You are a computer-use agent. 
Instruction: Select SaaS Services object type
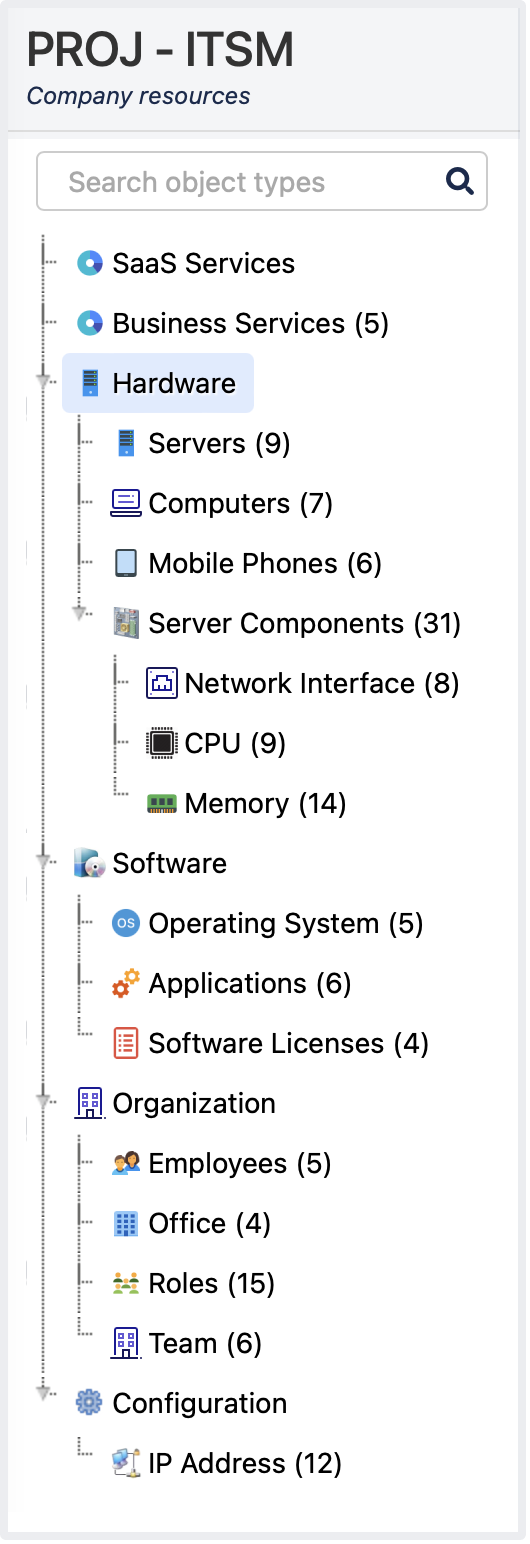click(x=204, y=263)
